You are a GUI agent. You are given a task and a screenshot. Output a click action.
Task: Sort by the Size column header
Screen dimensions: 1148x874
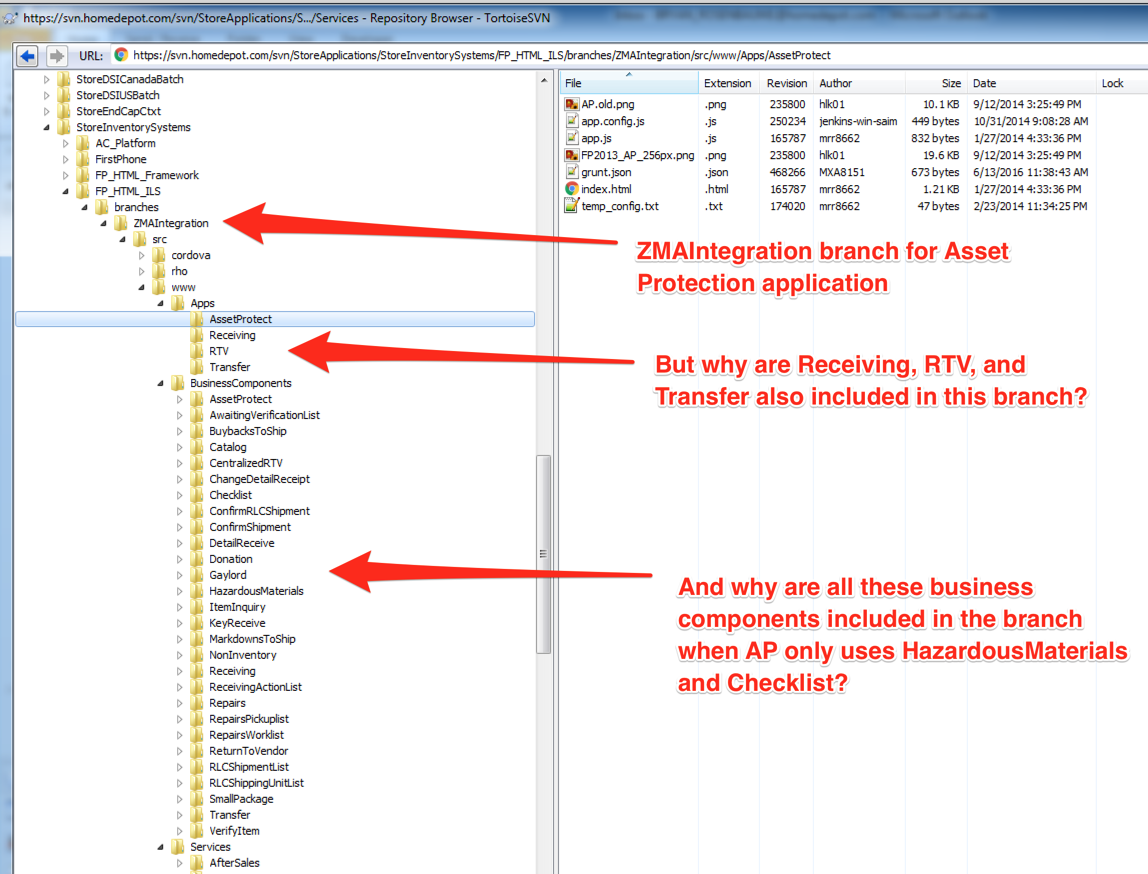coord(936,83)
